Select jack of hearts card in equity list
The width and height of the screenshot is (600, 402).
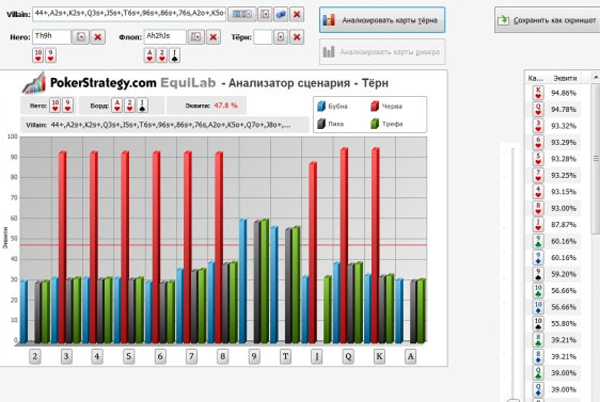[x=538, y=225]
